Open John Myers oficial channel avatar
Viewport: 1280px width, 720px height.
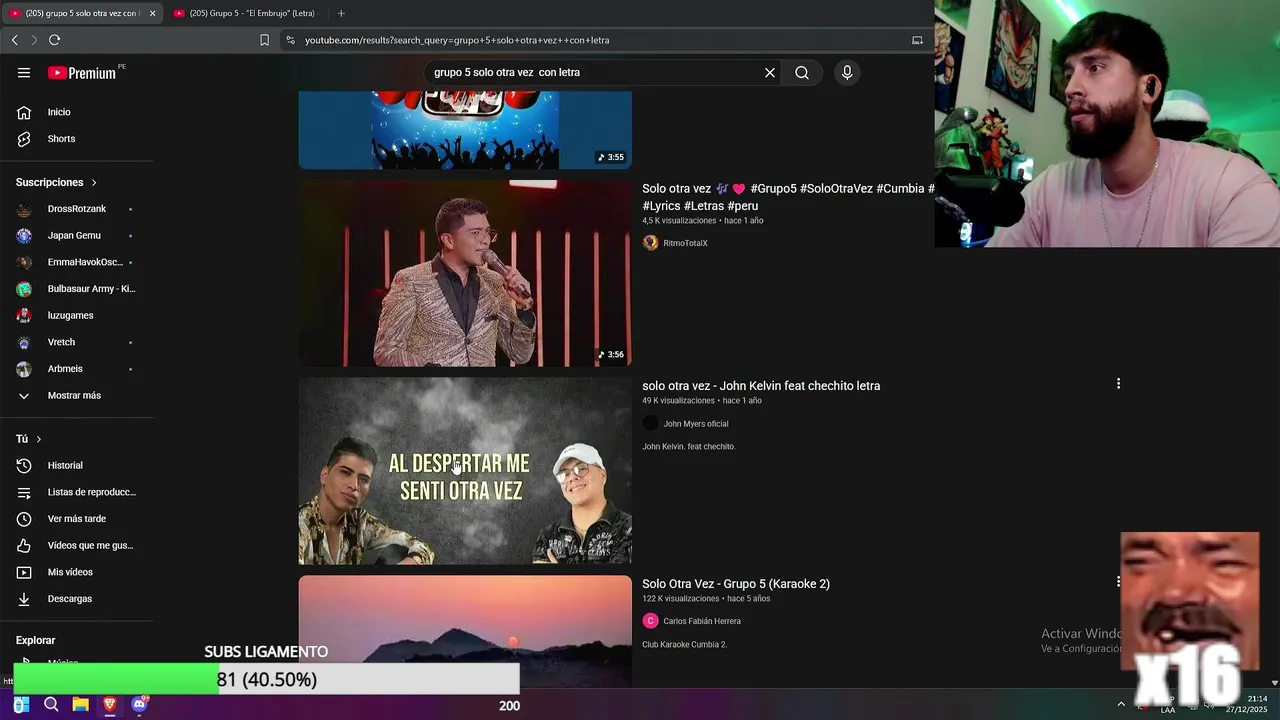(650, 424)
